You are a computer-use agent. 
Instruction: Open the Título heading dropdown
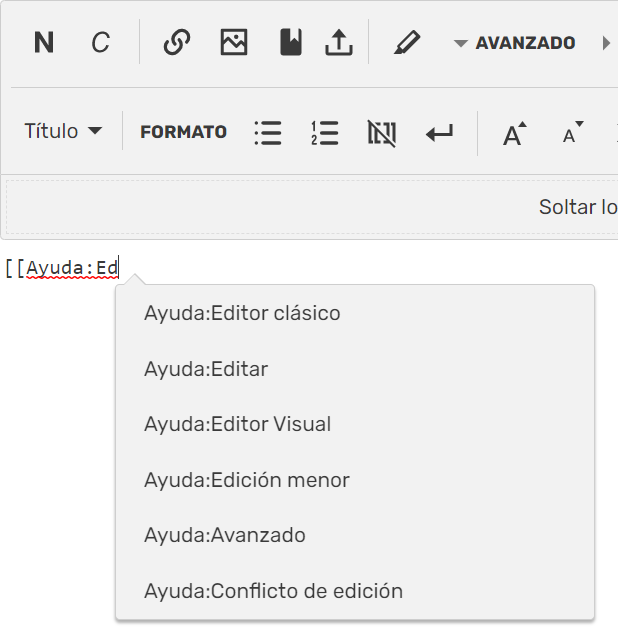(x=63, y=131)
